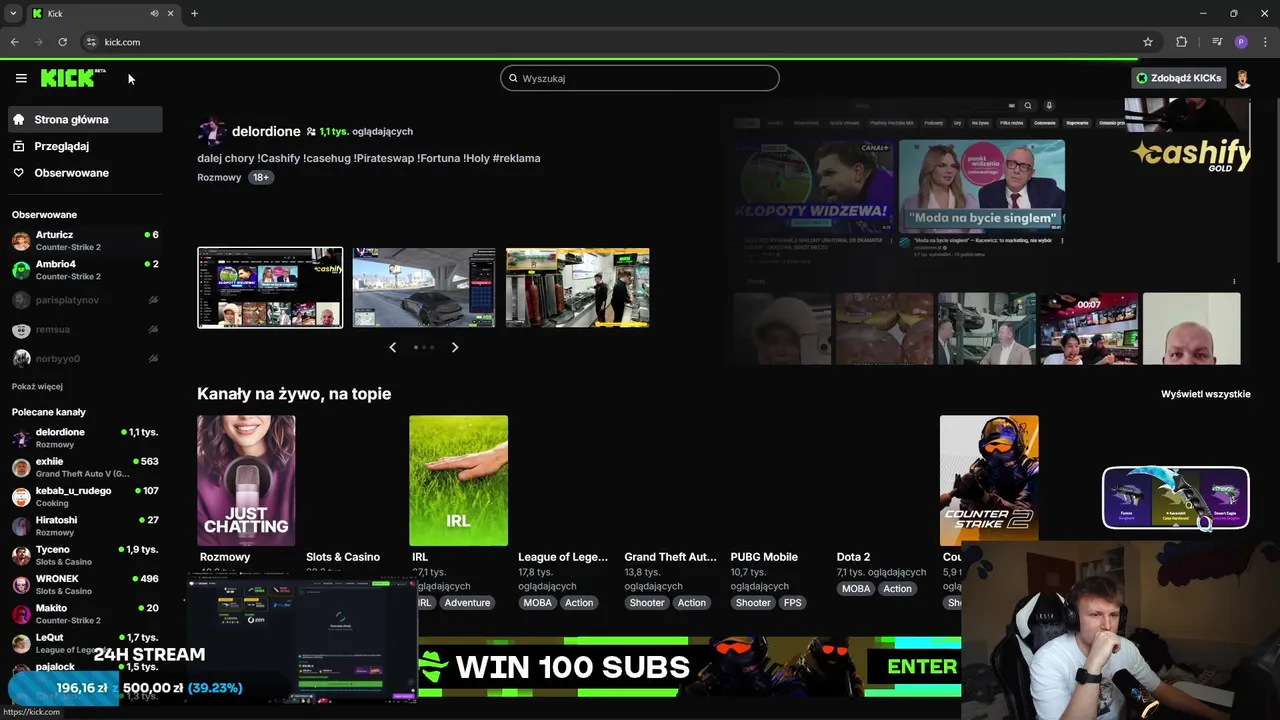Open Przeglądaj in the sidebar
This screenshot has width=1280, height=720.
[85, 146]
